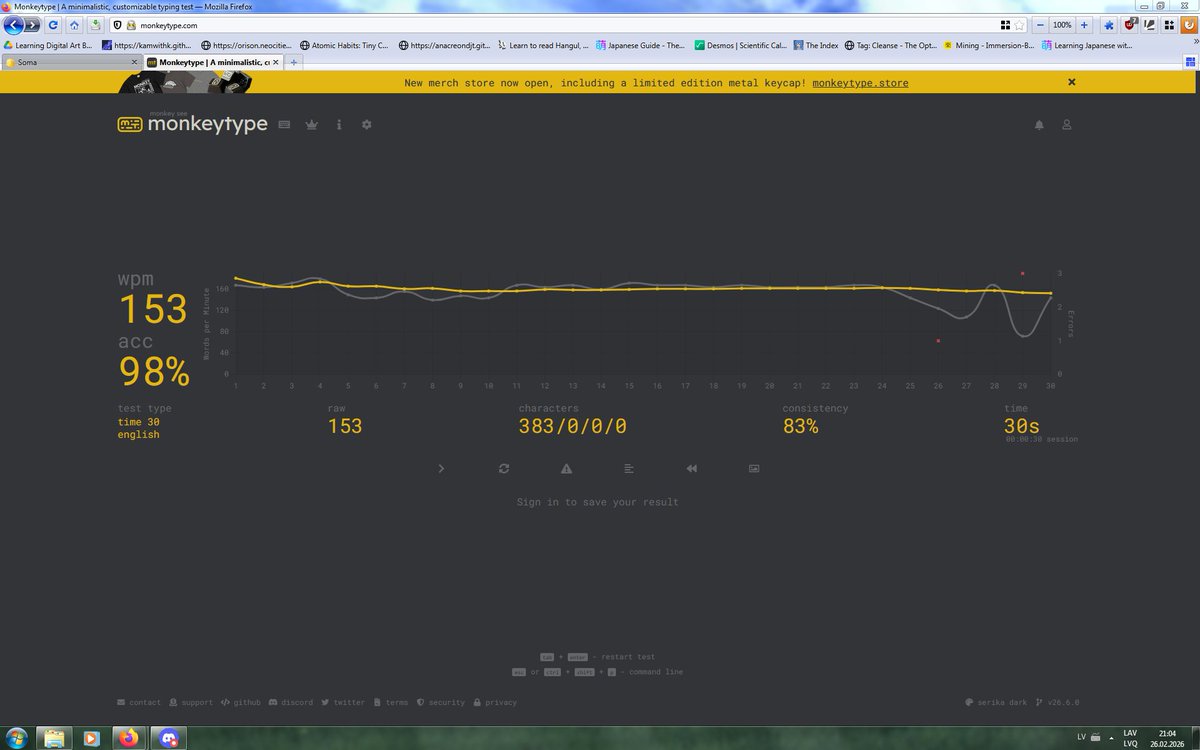
Task: Open the monkeytype.store link in banner
Action: click(860, 83)
